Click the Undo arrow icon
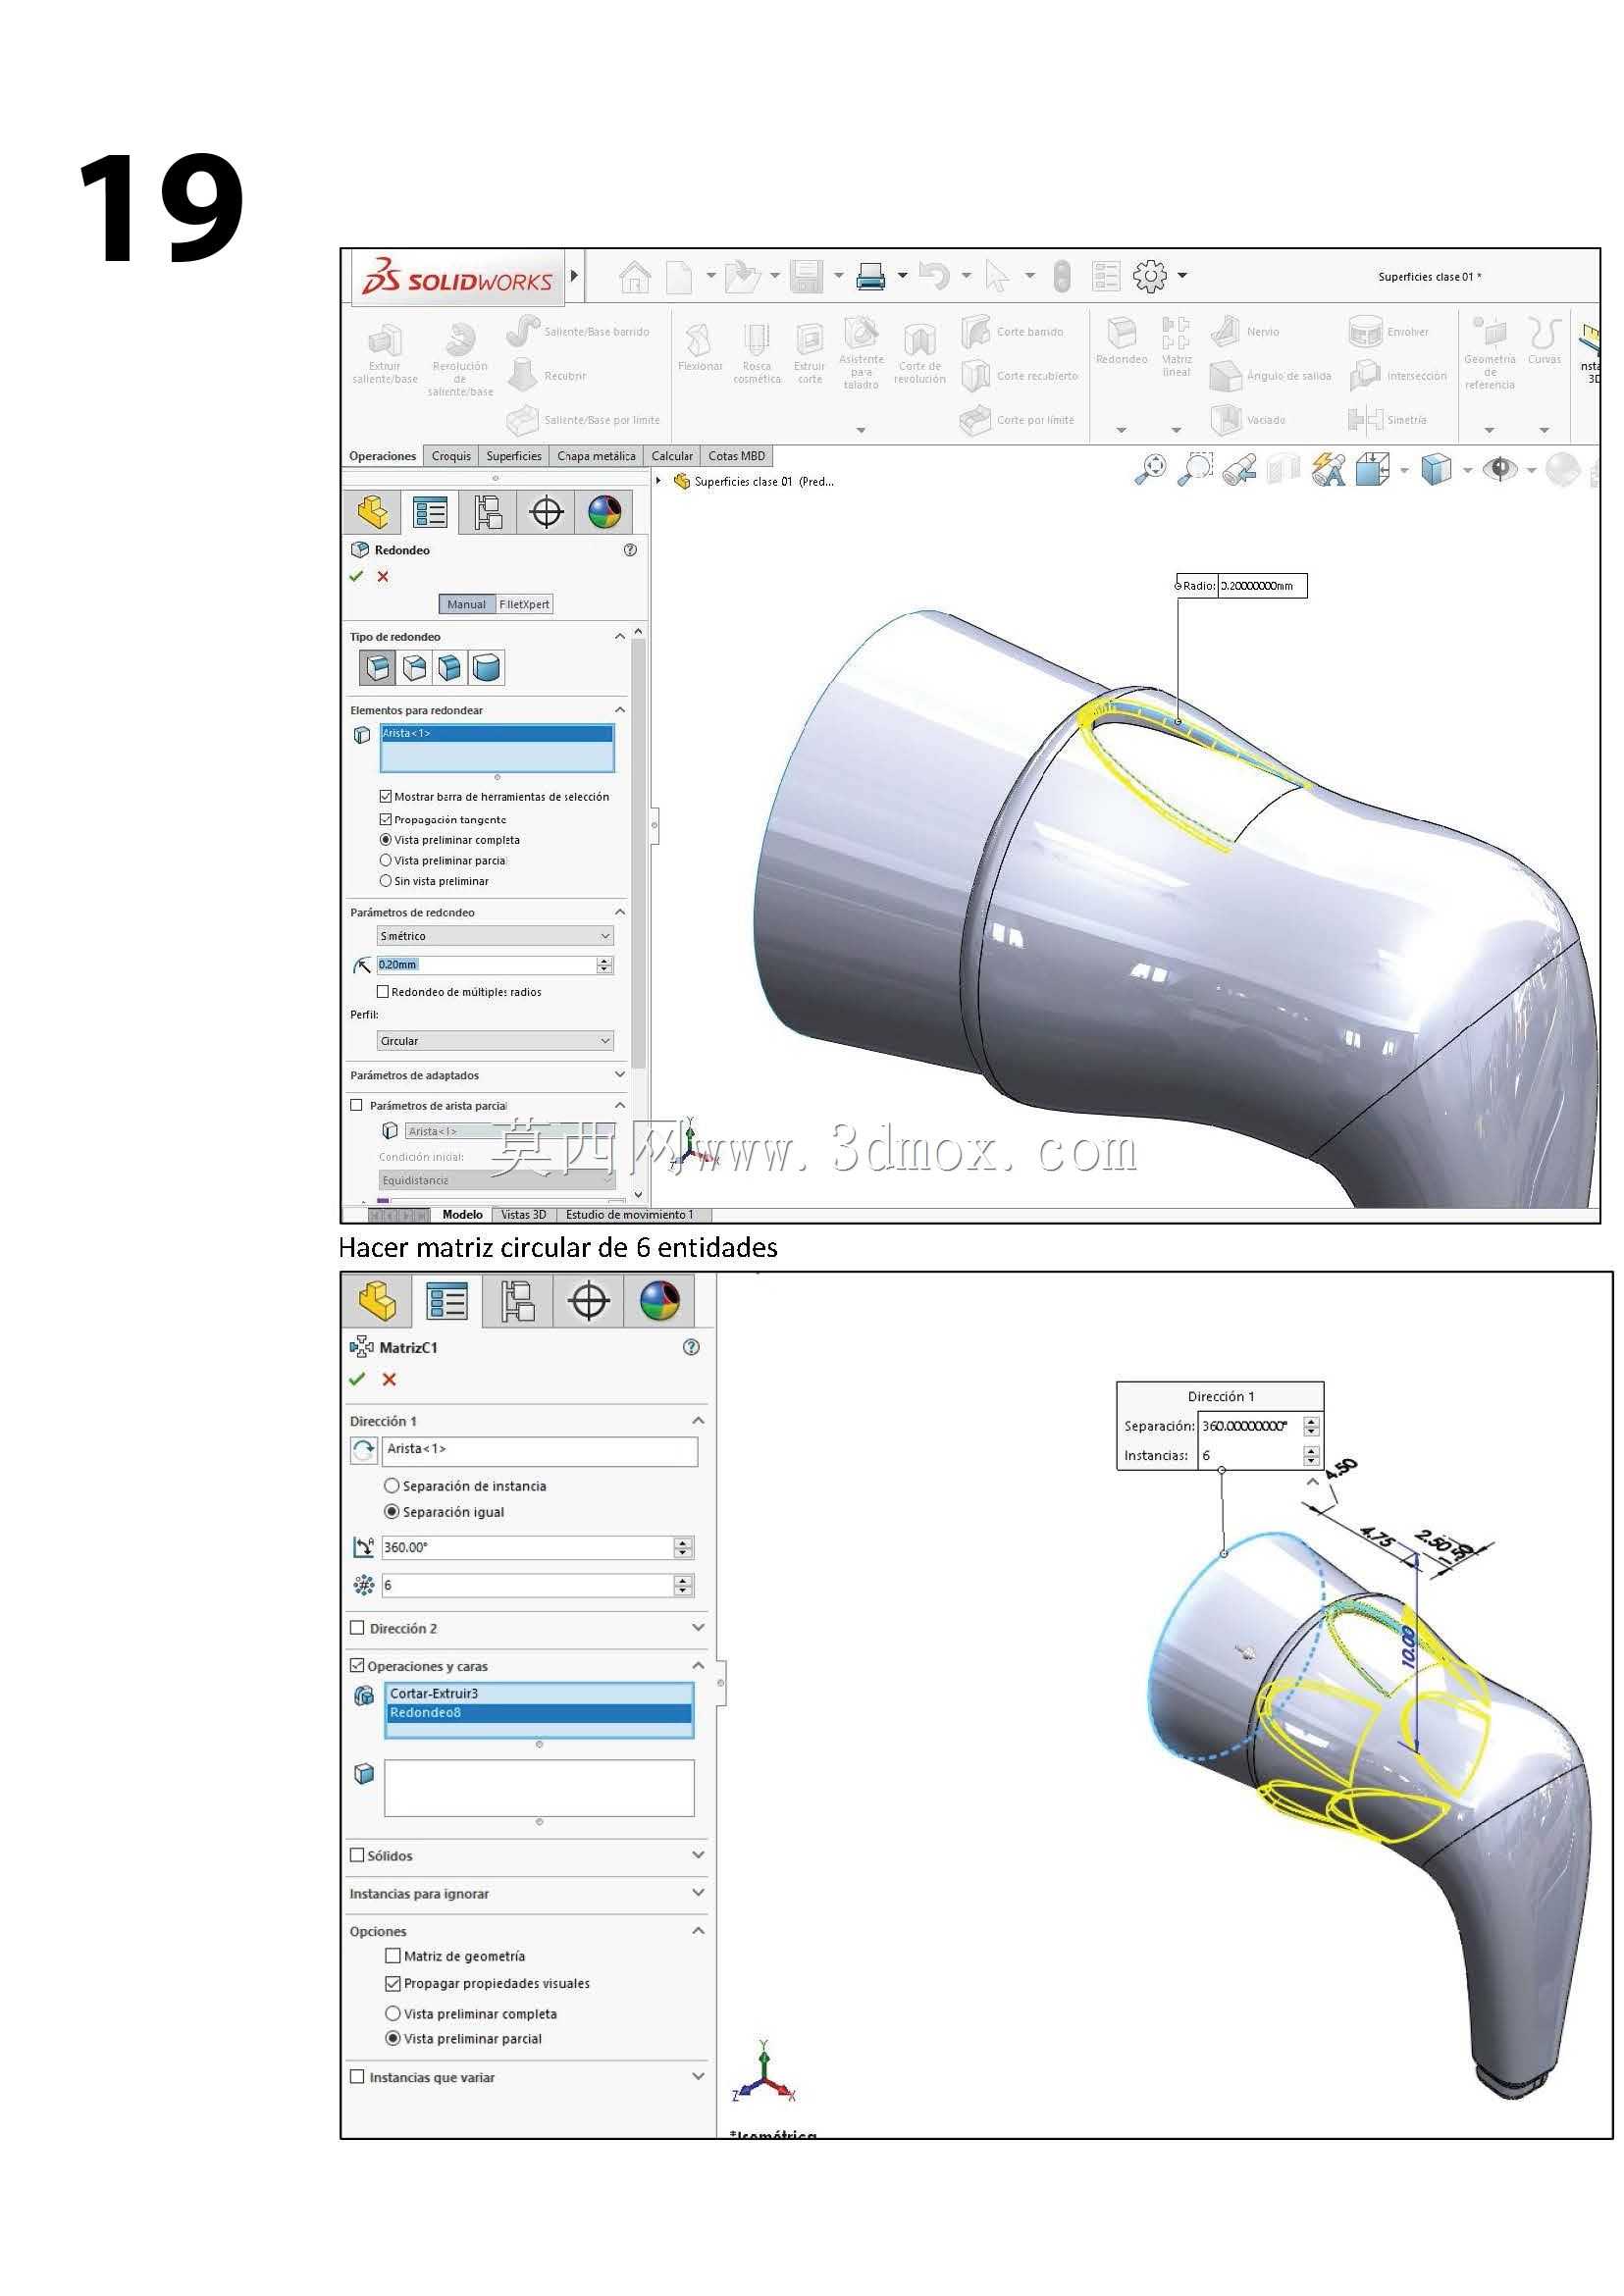Screen dimensions: 1624x2296 (x=934, y=275)
